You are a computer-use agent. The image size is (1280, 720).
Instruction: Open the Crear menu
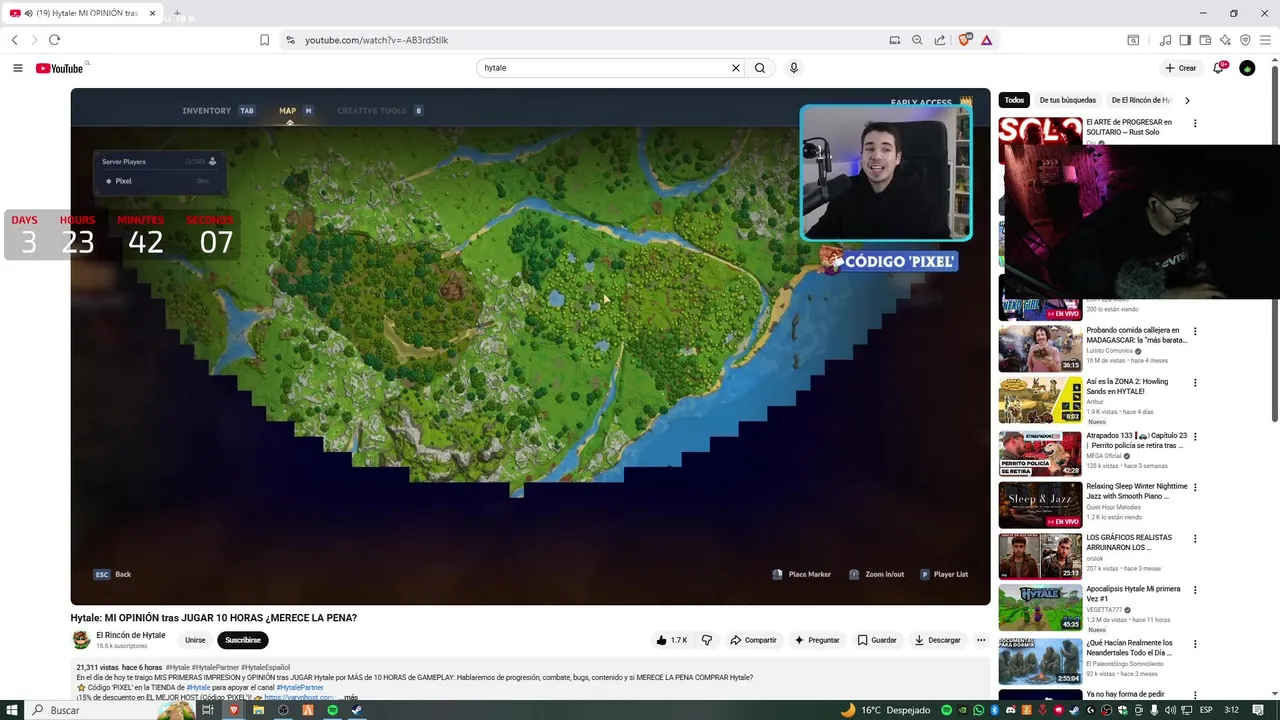point(1181,68)
